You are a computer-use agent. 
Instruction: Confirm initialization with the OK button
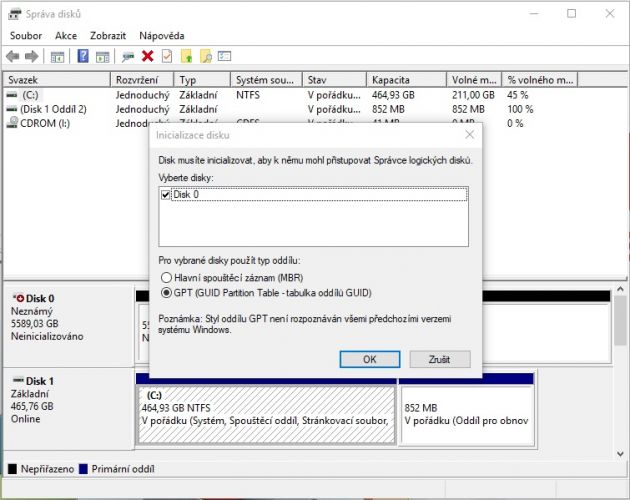point(370,359)
